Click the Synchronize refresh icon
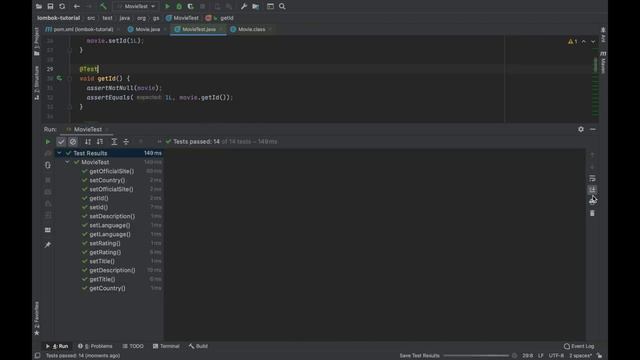This screenshot has width=640, height=360. (62, 7)
